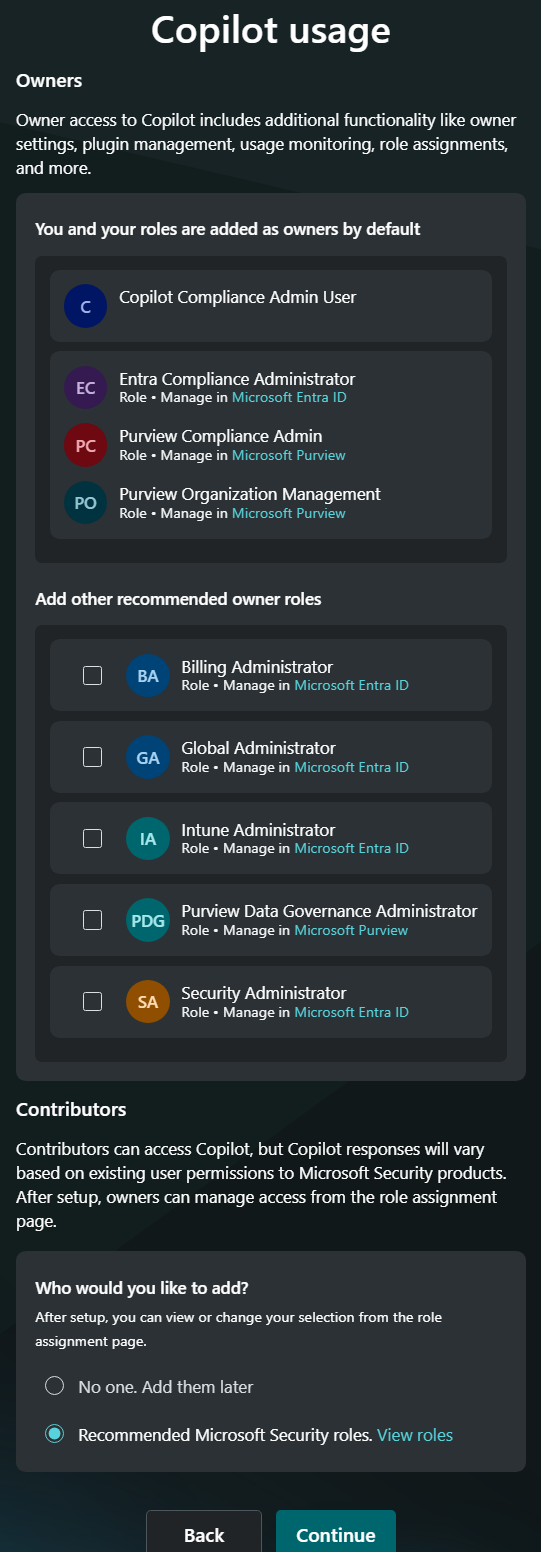Click the Continue button

336,1534
